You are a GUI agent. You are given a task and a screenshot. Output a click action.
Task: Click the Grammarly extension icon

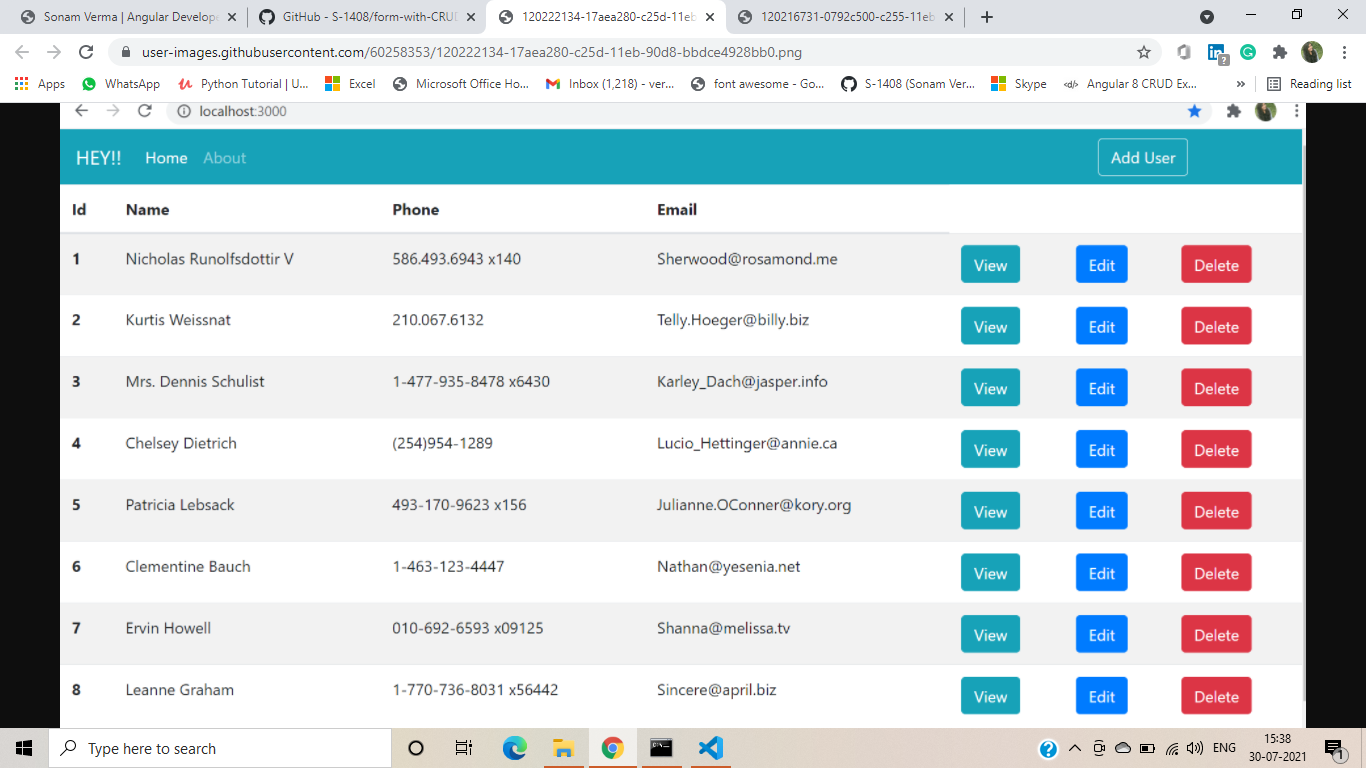1248,51
